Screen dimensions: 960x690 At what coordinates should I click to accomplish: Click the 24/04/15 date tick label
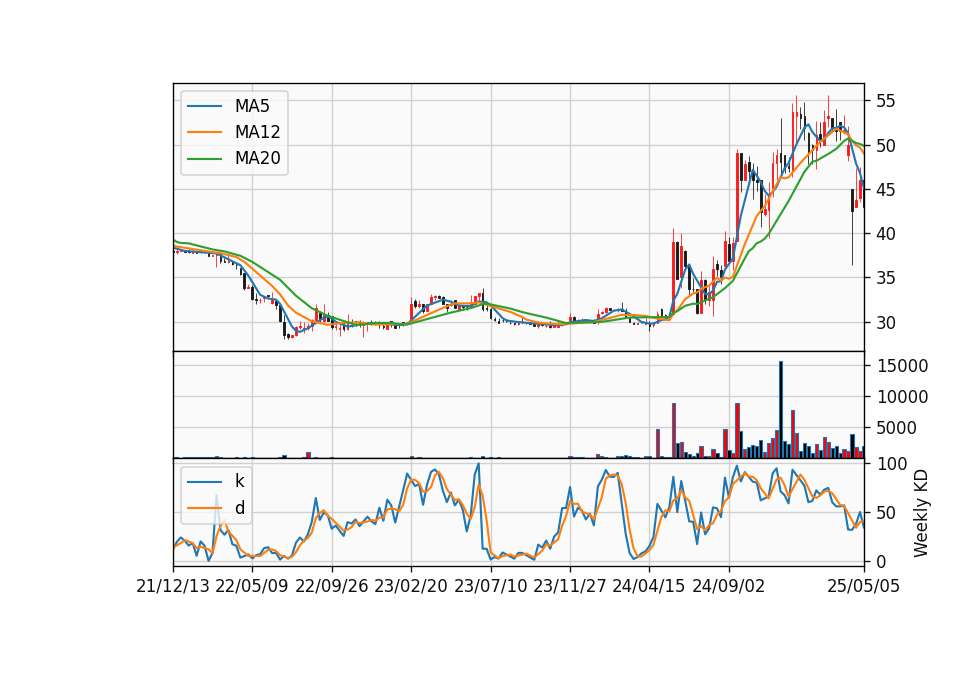coord(649,586)
